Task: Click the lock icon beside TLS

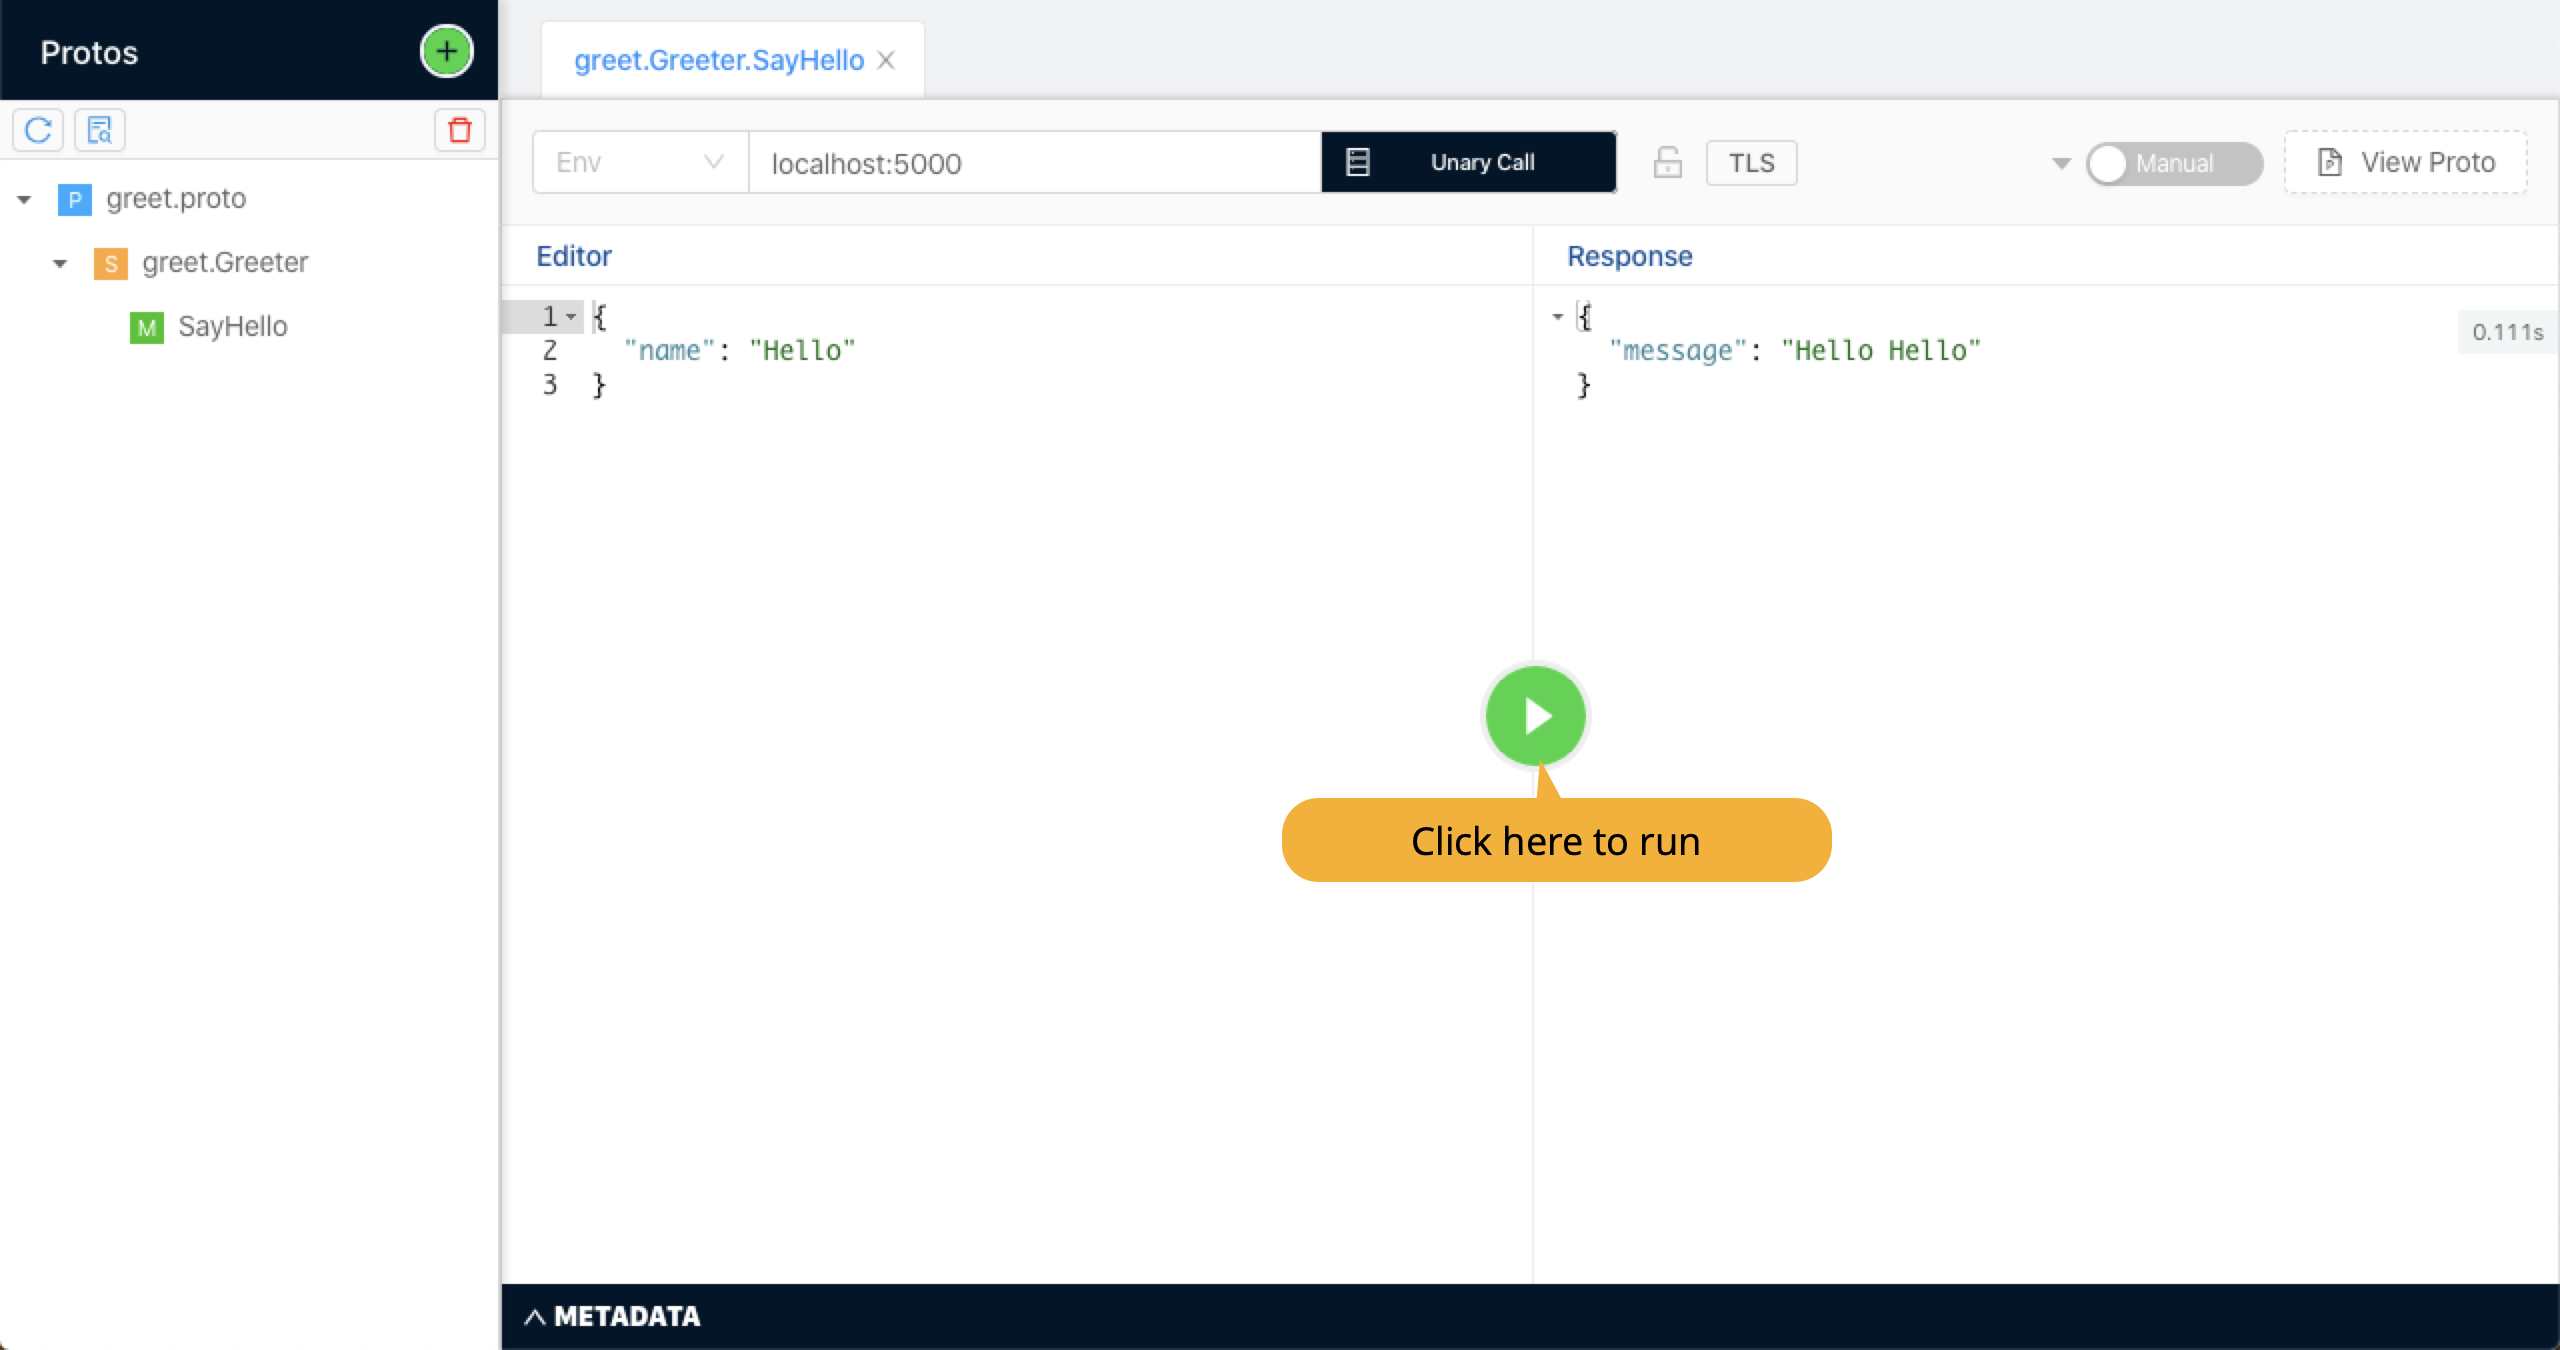Action: pos(1667,163)
